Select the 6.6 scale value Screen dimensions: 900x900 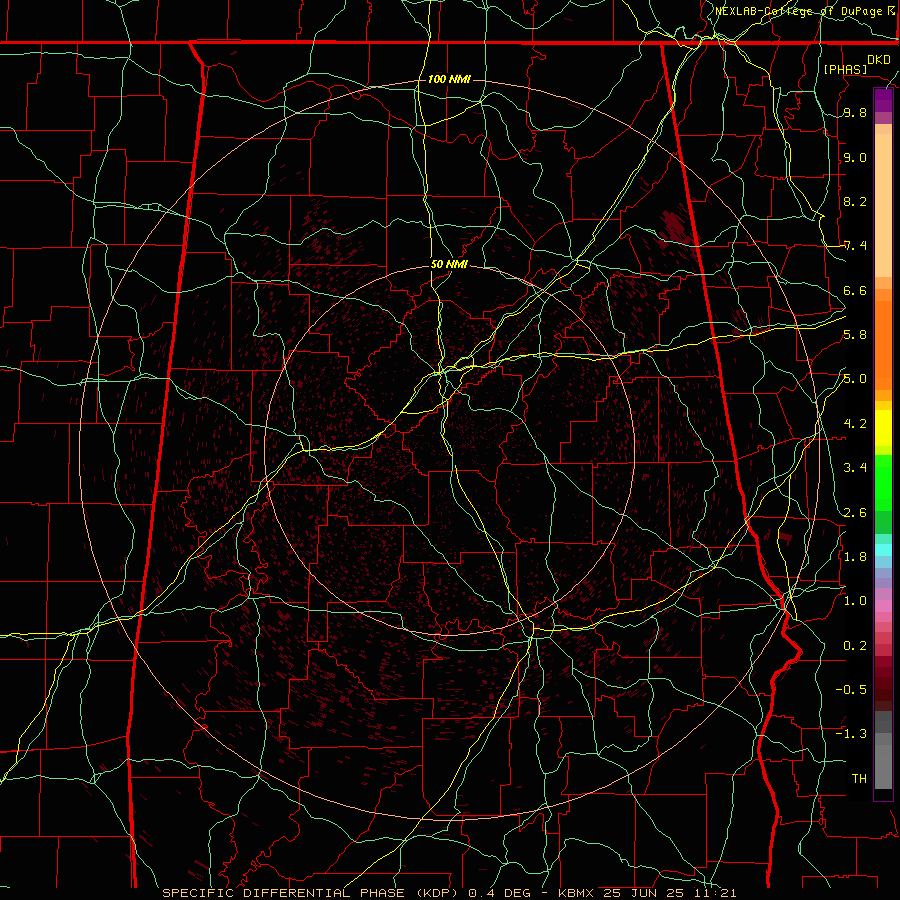pyautogui.click(x=855, y=291)
